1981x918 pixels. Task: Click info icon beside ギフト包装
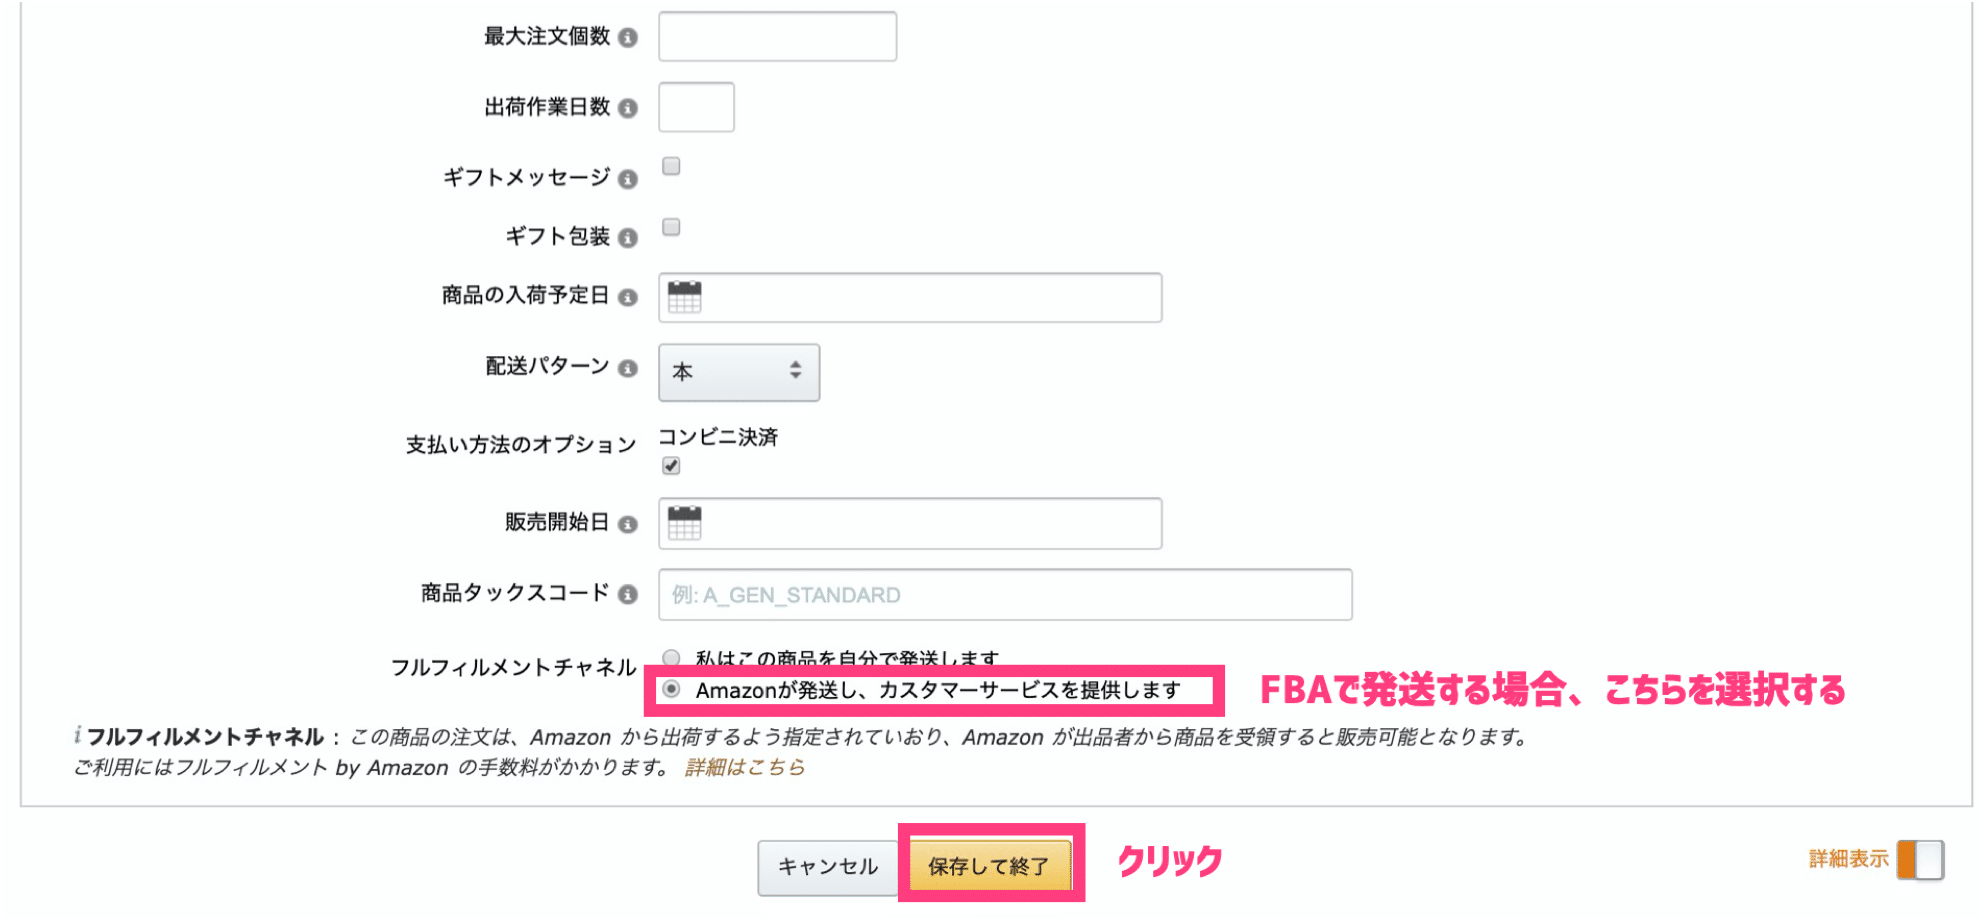[628, 238]
